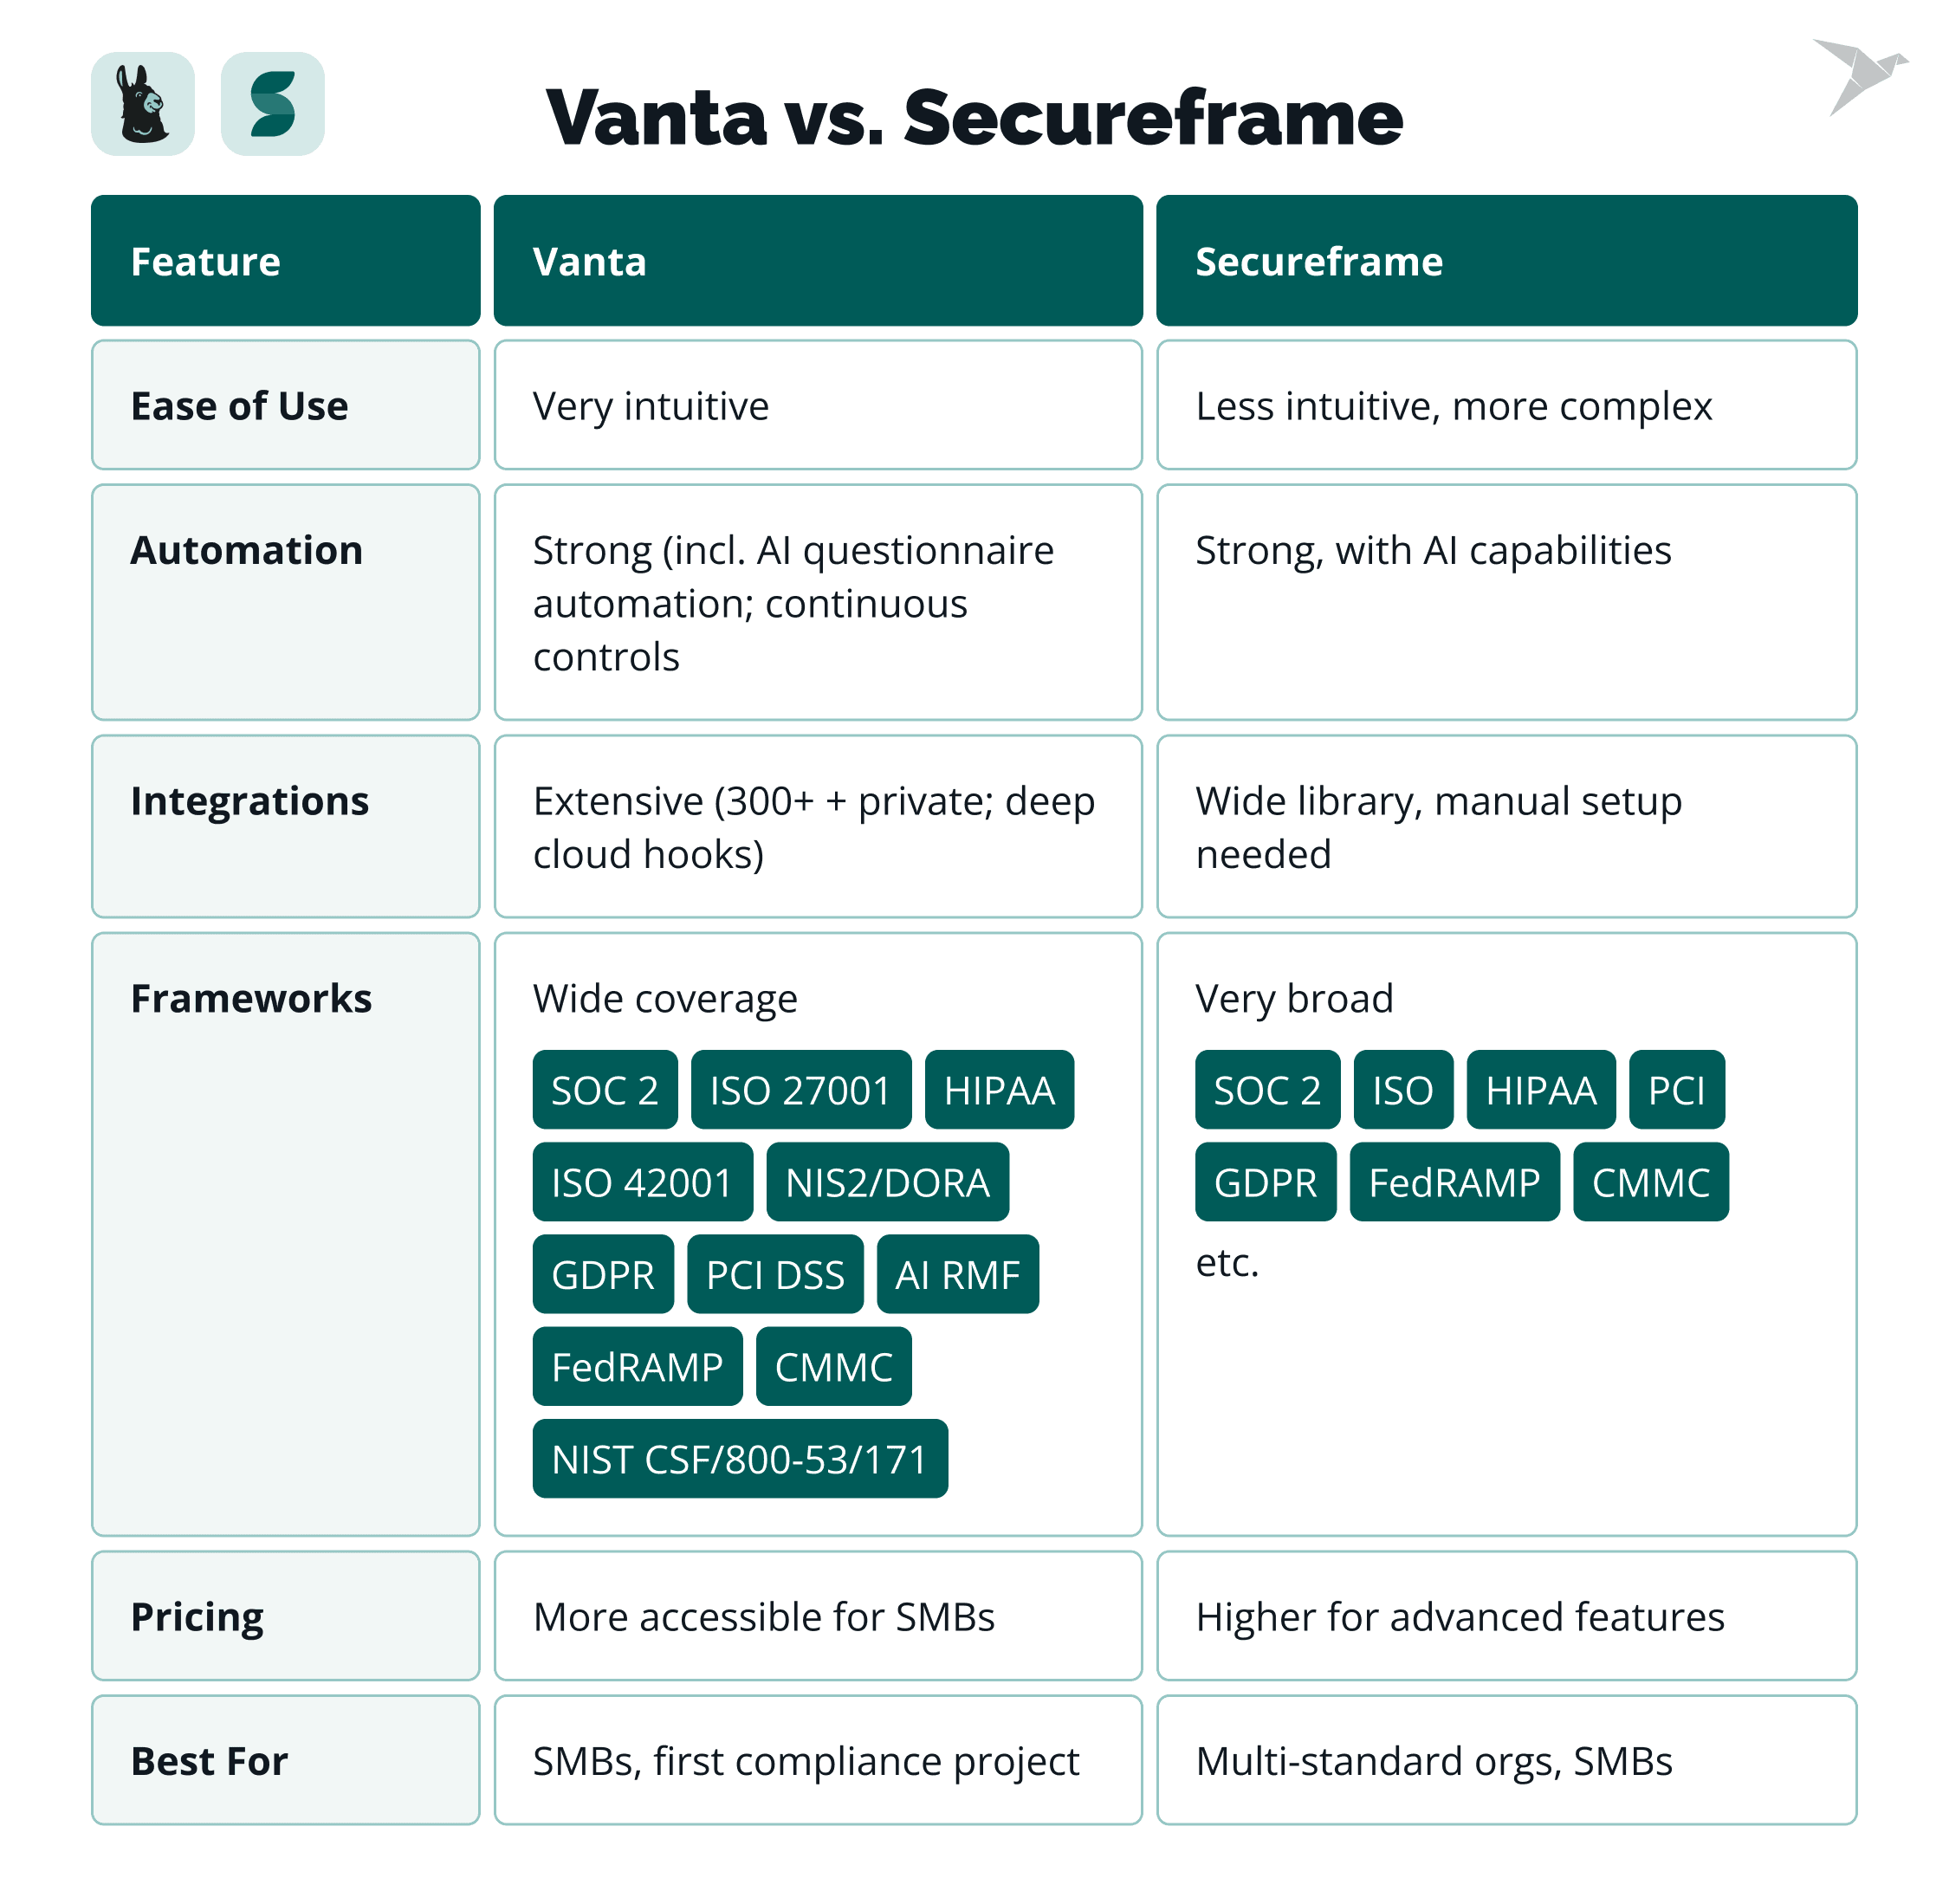
Task: Click the NIS2/DORA framework tag
Action: [887, 1182]
